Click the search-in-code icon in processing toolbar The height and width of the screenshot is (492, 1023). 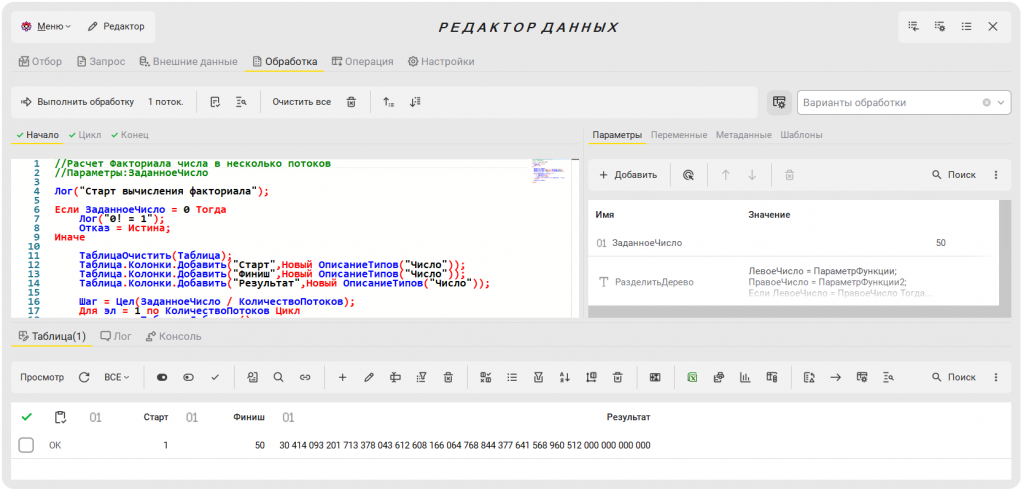coord(241,102)
